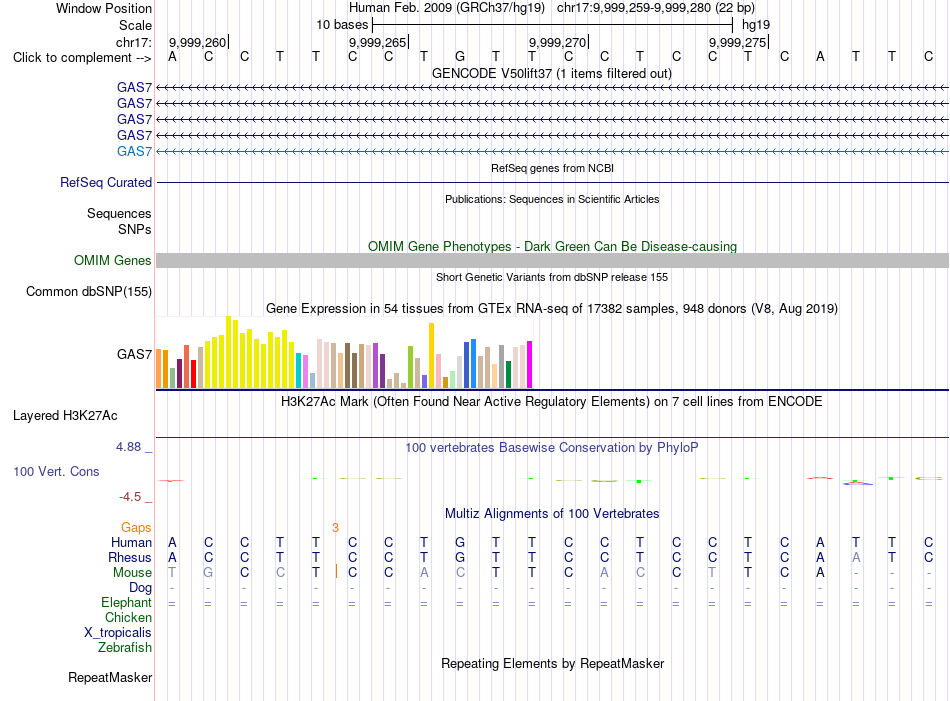The height and width of the screenshot is (701, 950).
Task: Click the Zebrafish species label
Action: pyautogui.click(x=125, y=648)
